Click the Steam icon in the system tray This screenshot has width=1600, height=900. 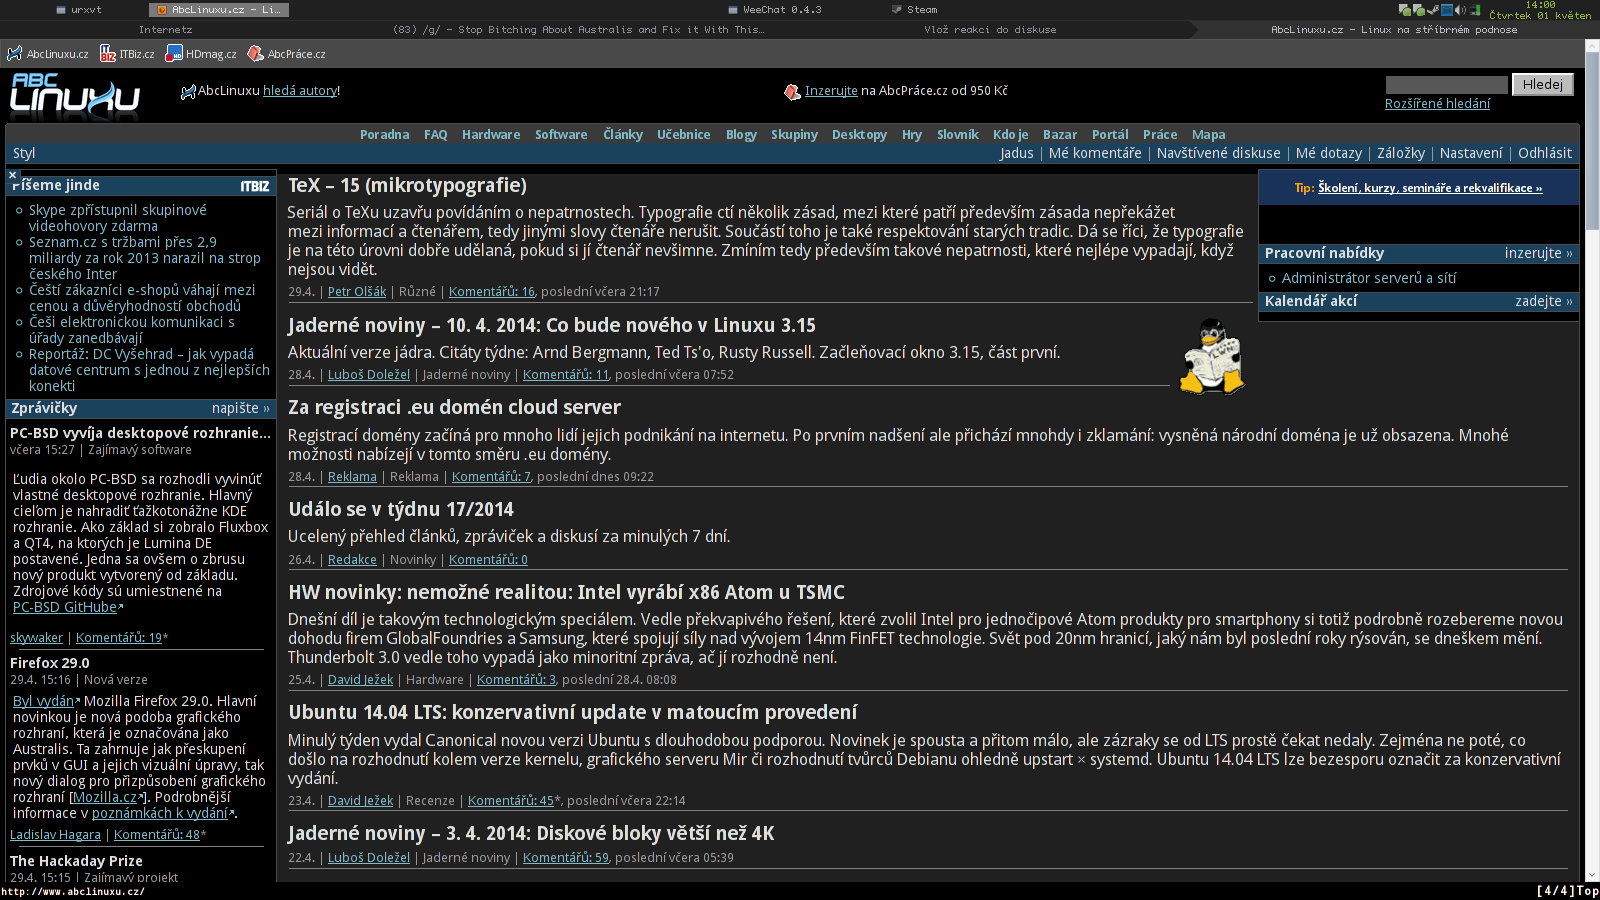point(1433,10)
